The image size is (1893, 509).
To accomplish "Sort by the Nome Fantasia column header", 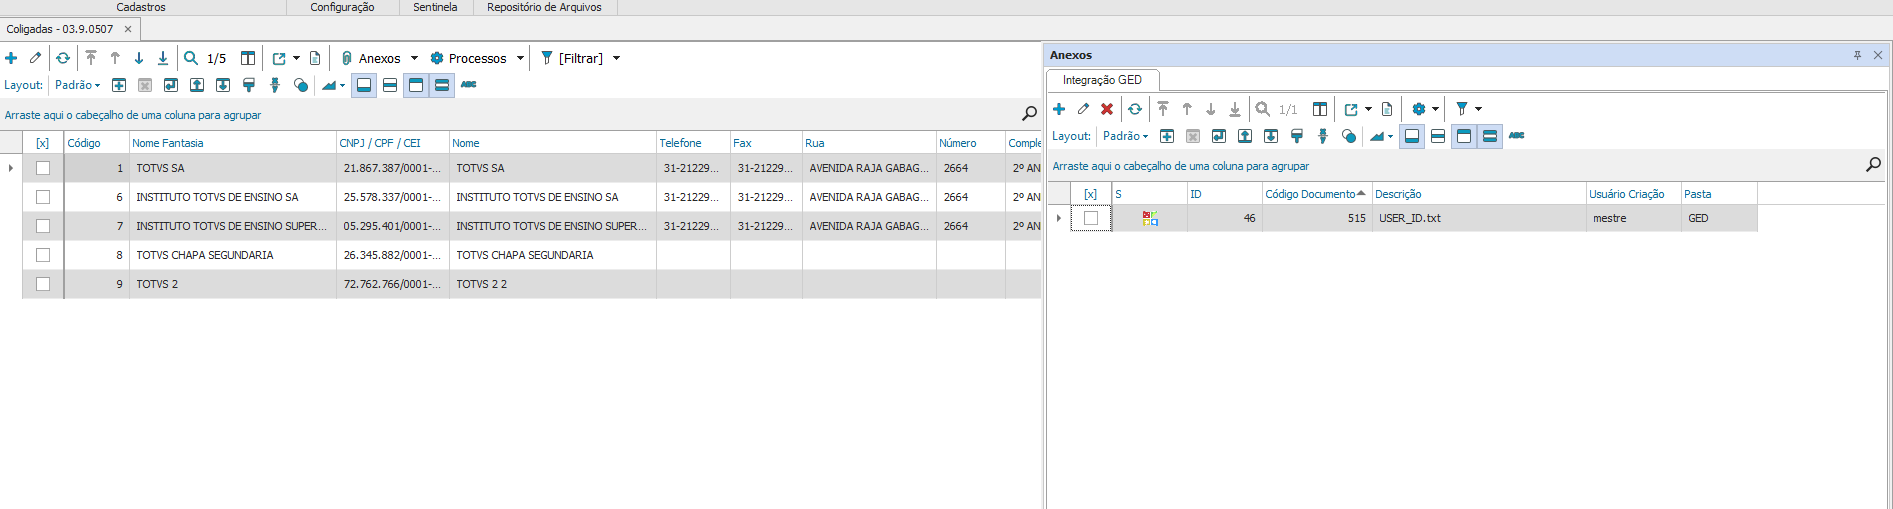I will click(x=232, y=143).
